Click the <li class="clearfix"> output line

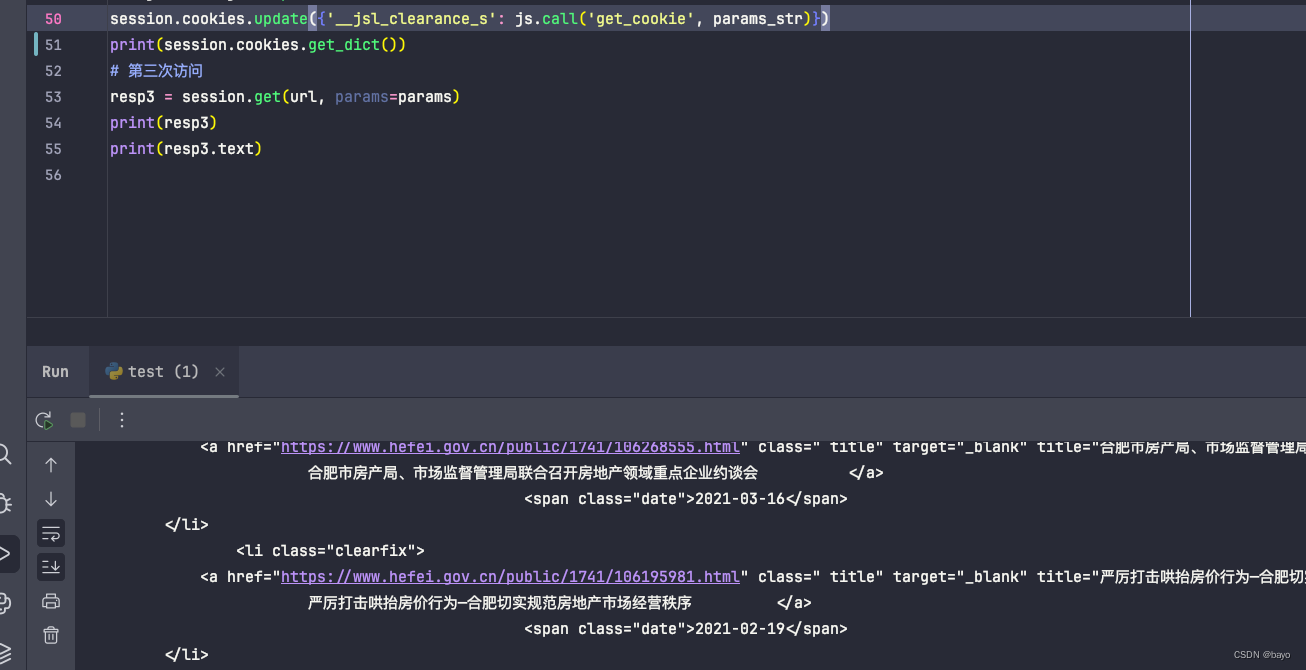click(x=331, y=551)
